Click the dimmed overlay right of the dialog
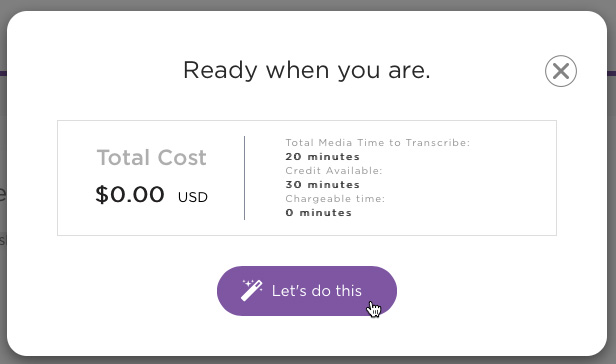 [x=612, y=196]
